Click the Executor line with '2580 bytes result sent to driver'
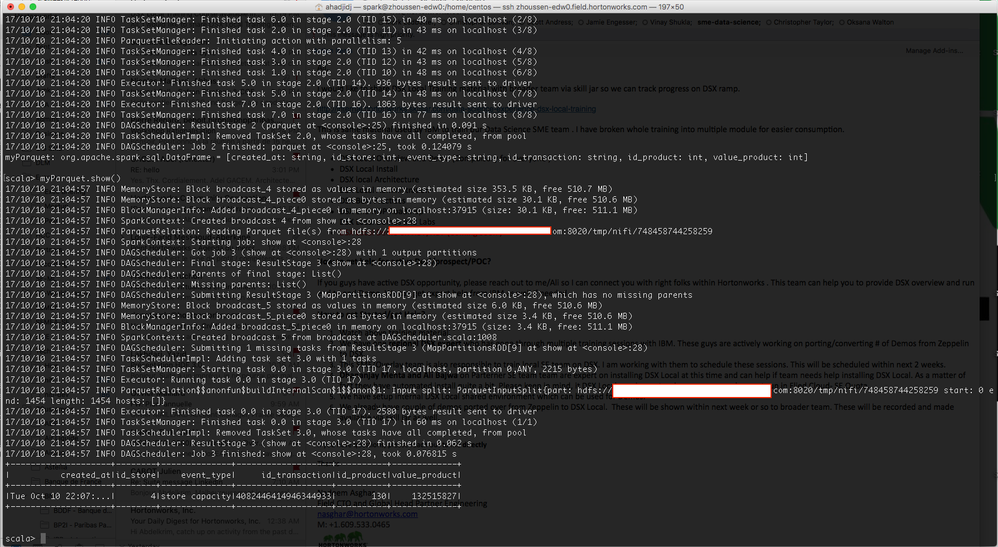998x547 pixels. pyautogui.click(x=271, y=411)
